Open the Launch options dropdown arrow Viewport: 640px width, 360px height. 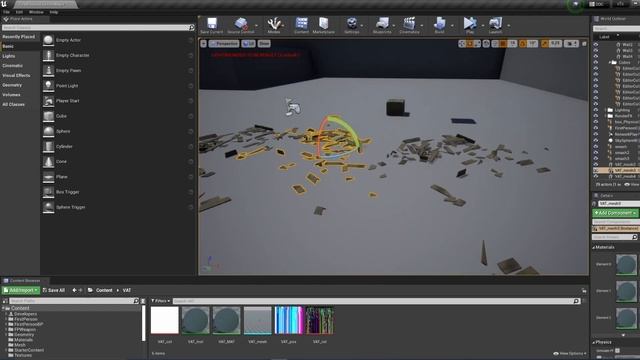point(509,25)
